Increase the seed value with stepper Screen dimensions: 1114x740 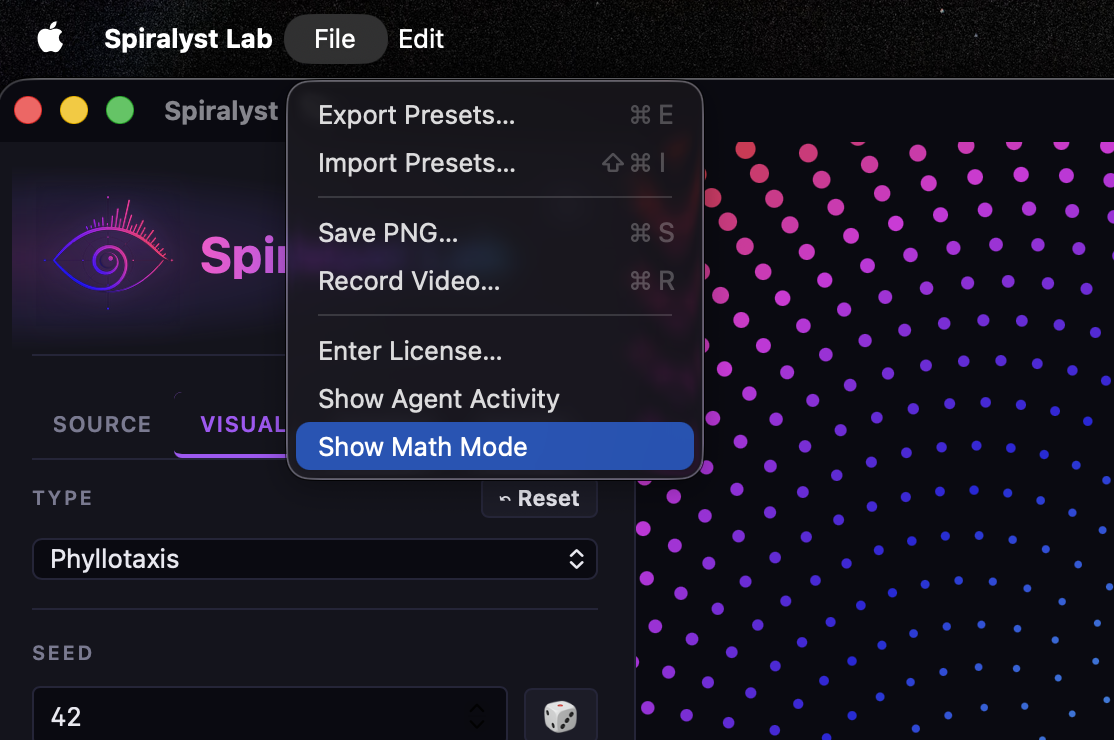pos(477,708)
